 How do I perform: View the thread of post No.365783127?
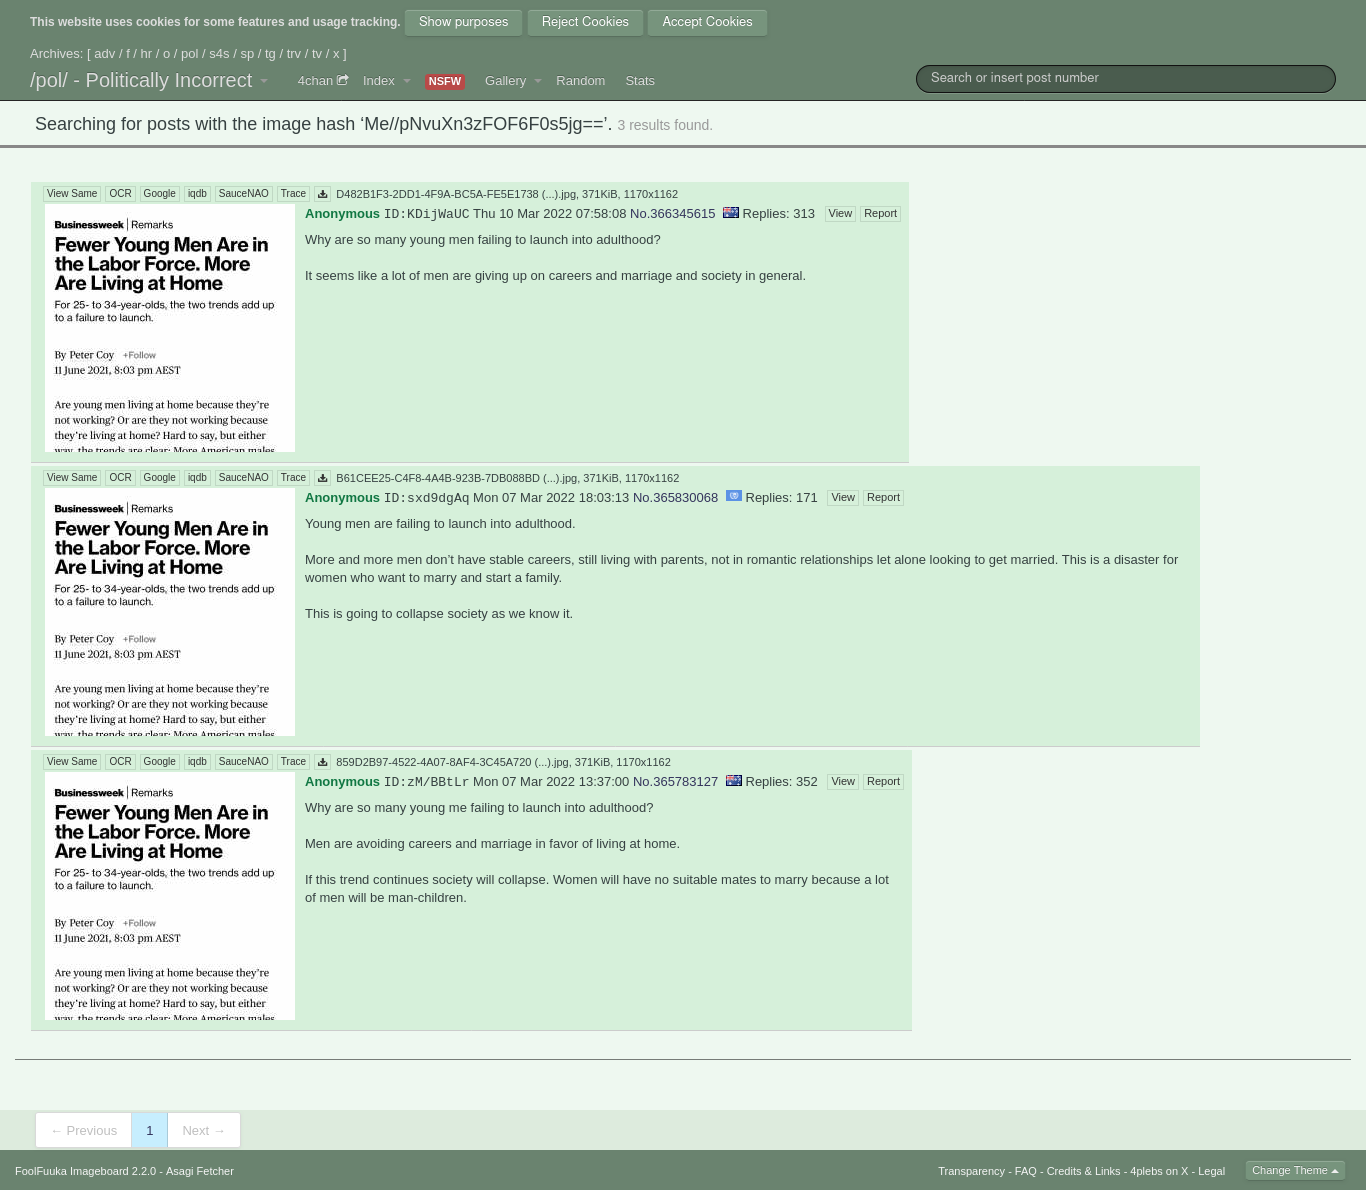point(843,781)
